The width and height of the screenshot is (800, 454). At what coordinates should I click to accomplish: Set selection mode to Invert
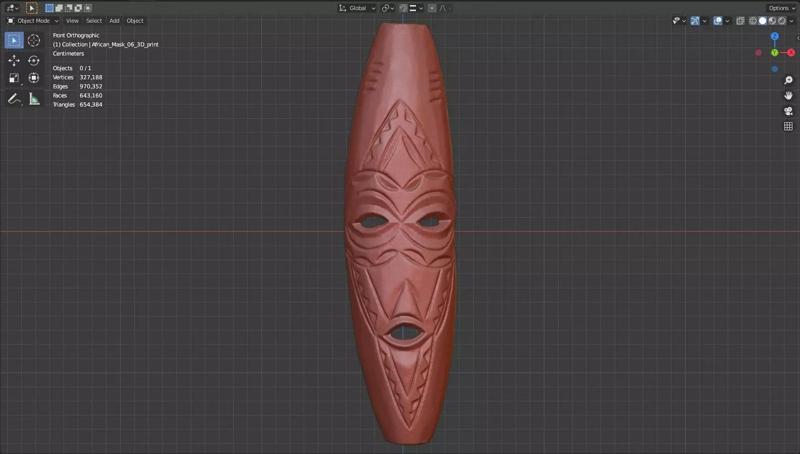(78, 8)
